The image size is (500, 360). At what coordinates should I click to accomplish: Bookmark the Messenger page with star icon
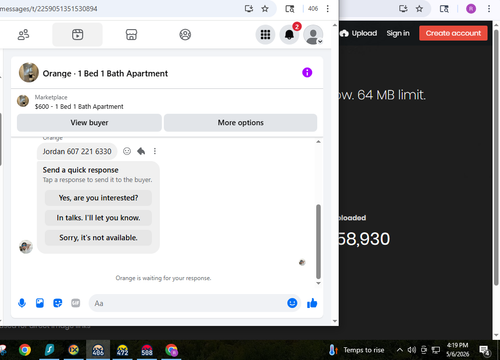[x=265, y=9]
